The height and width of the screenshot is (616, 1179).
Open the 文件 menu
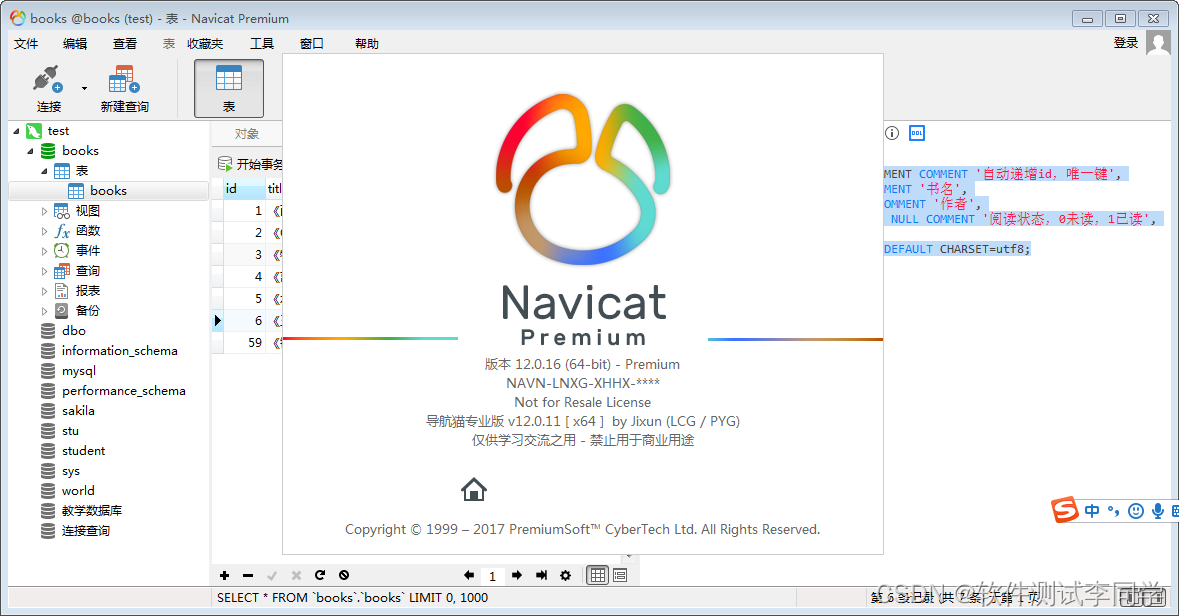click(26, 44)
